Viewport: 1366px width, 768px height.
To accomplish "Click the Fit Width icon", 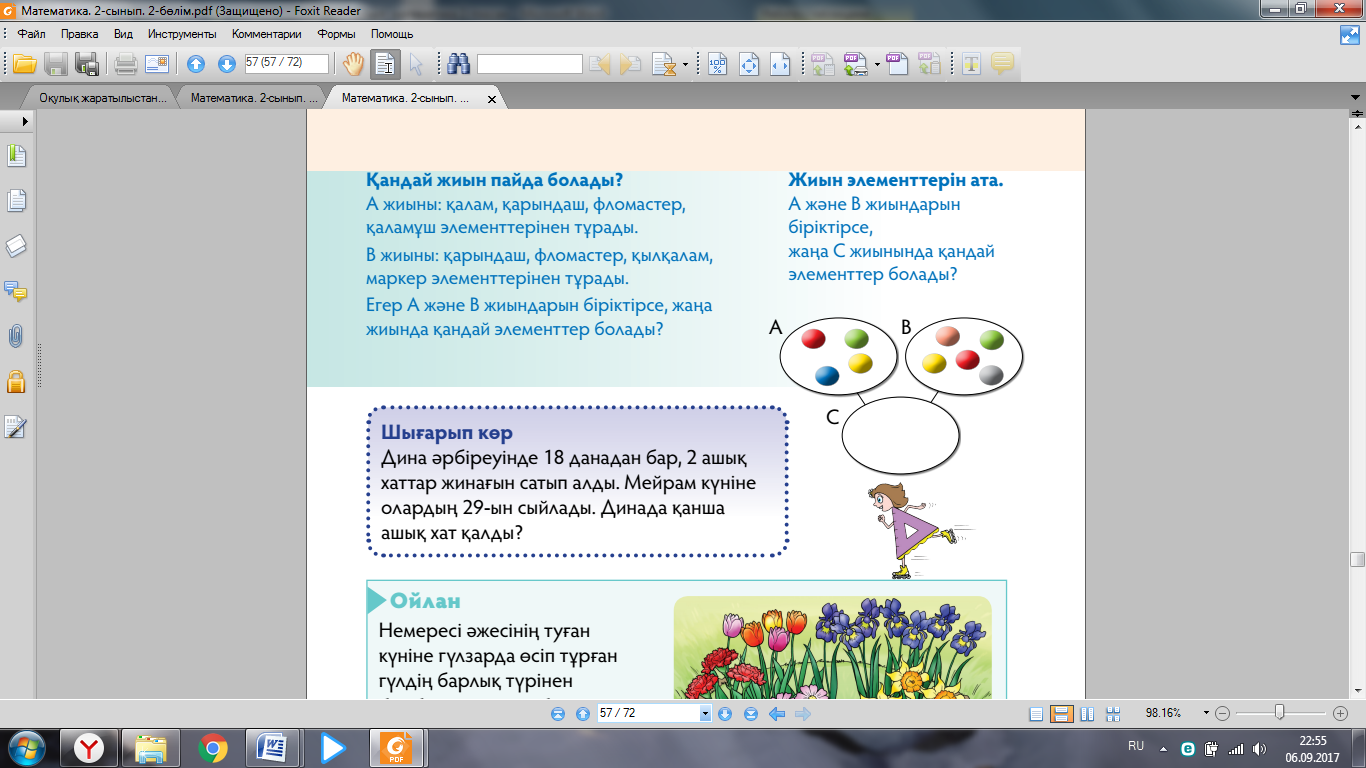I will (x=780, y=65).
